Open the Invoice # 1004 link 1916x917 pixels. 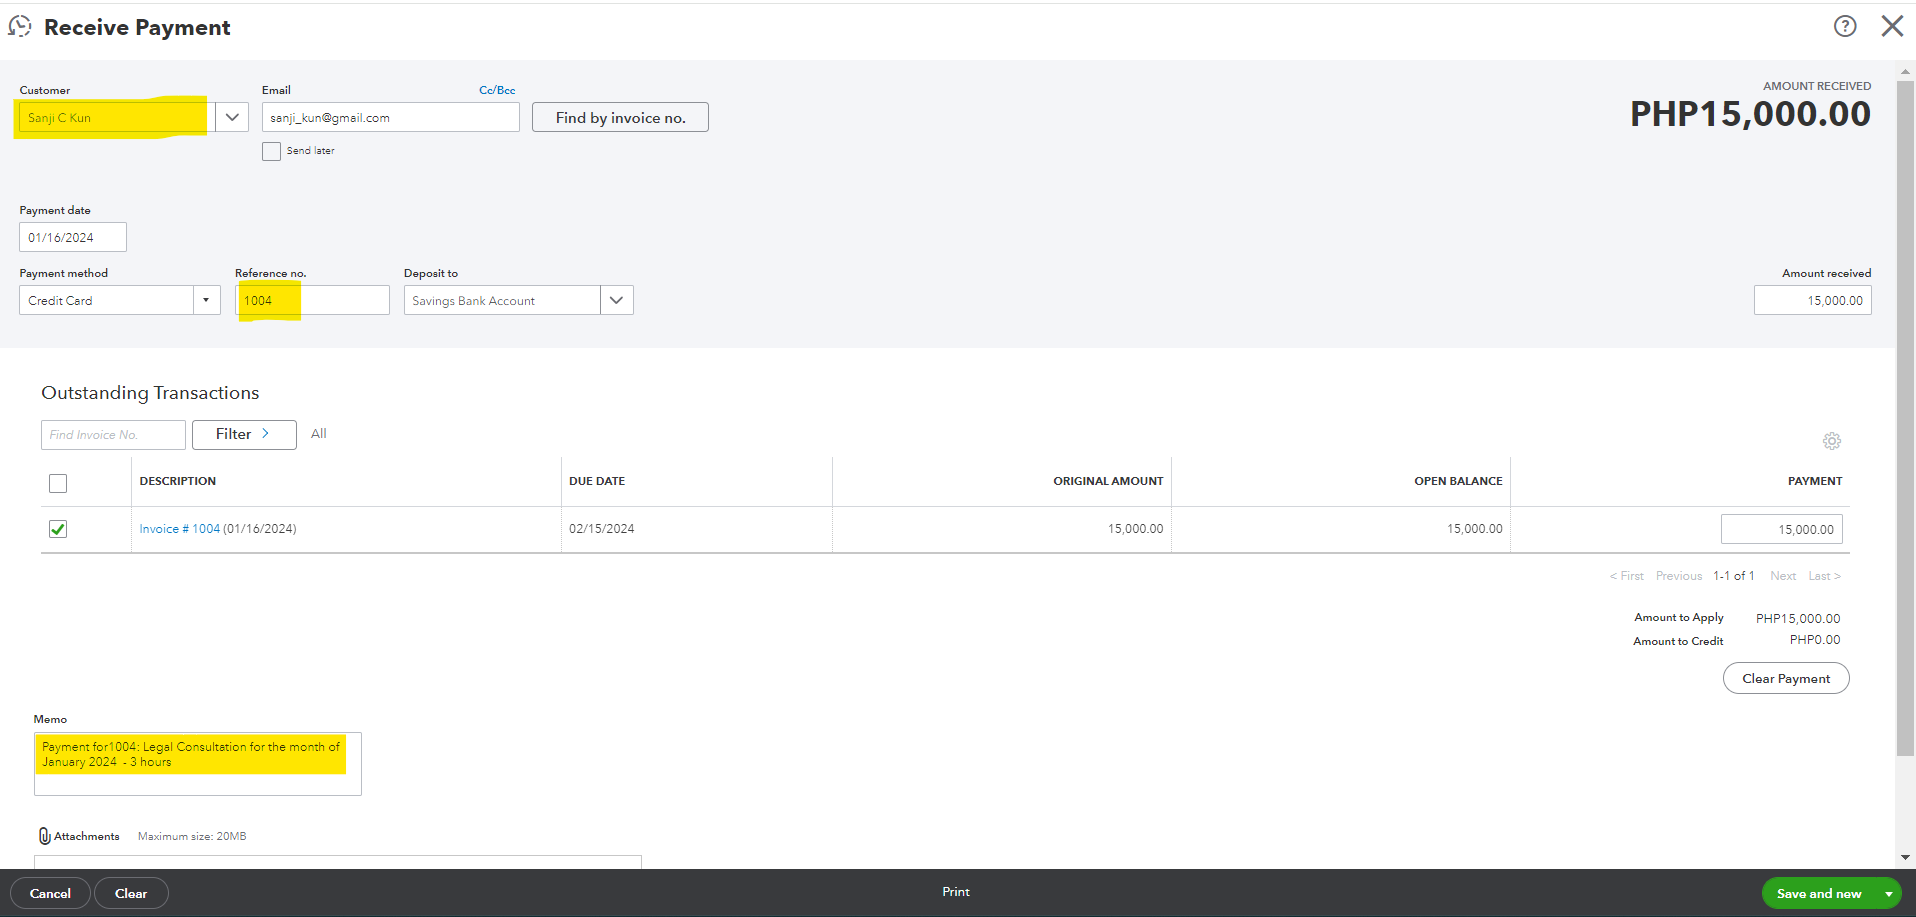[180, 529]
